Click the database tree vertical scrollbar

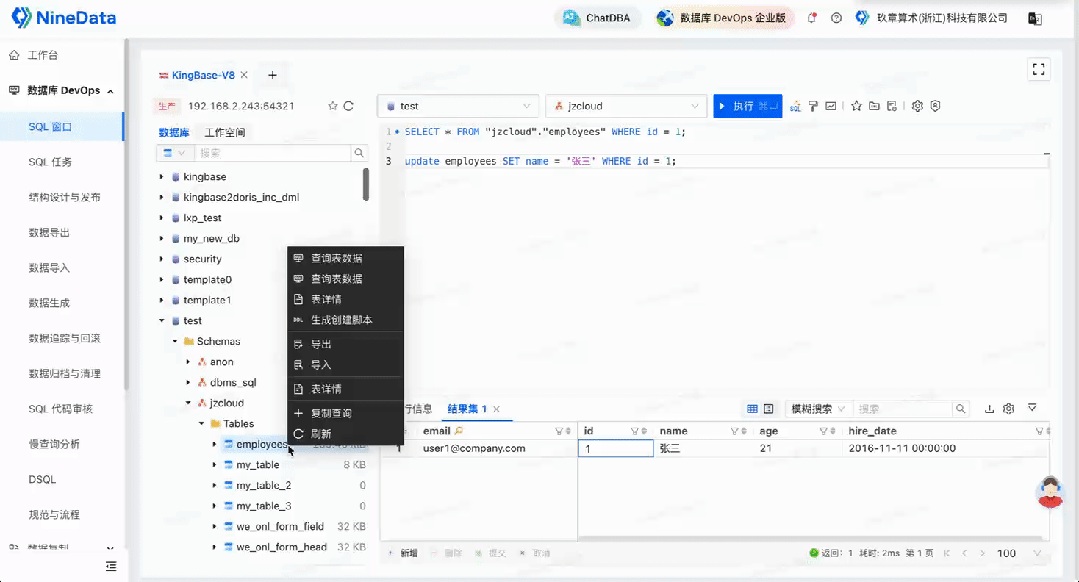(x=365, y=184)
